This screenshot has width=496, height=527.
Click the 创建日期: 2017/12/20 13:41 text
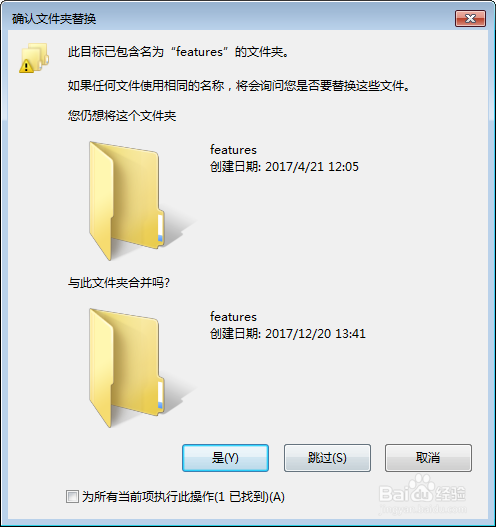point(288,333)
